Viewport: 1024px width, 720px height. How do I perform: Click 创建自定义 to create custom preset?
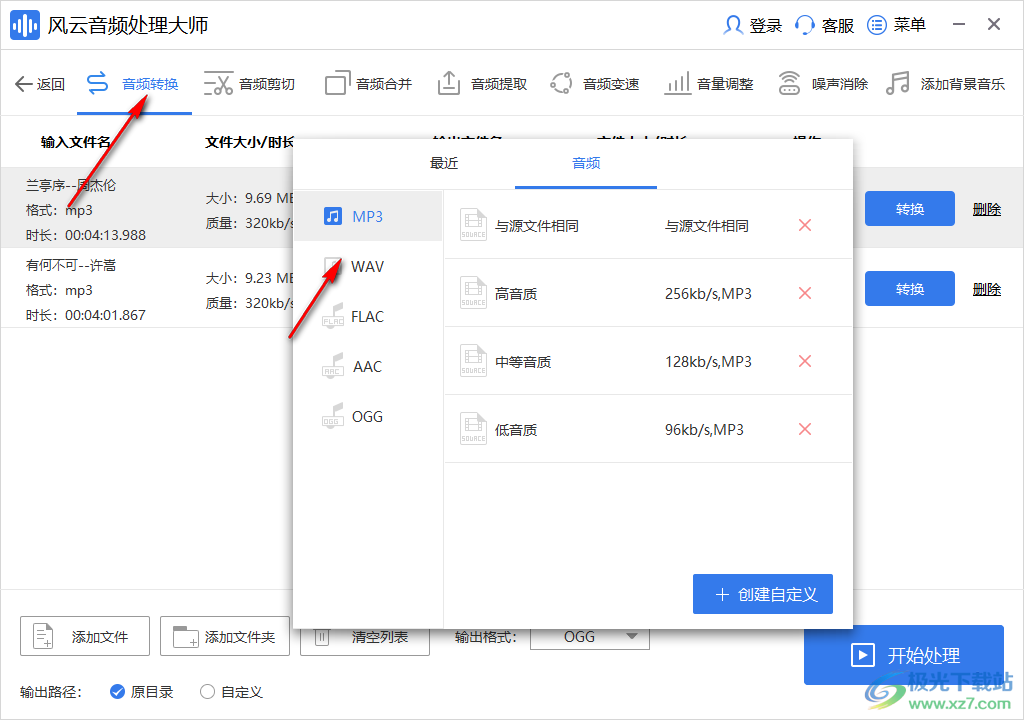point(763,593)
